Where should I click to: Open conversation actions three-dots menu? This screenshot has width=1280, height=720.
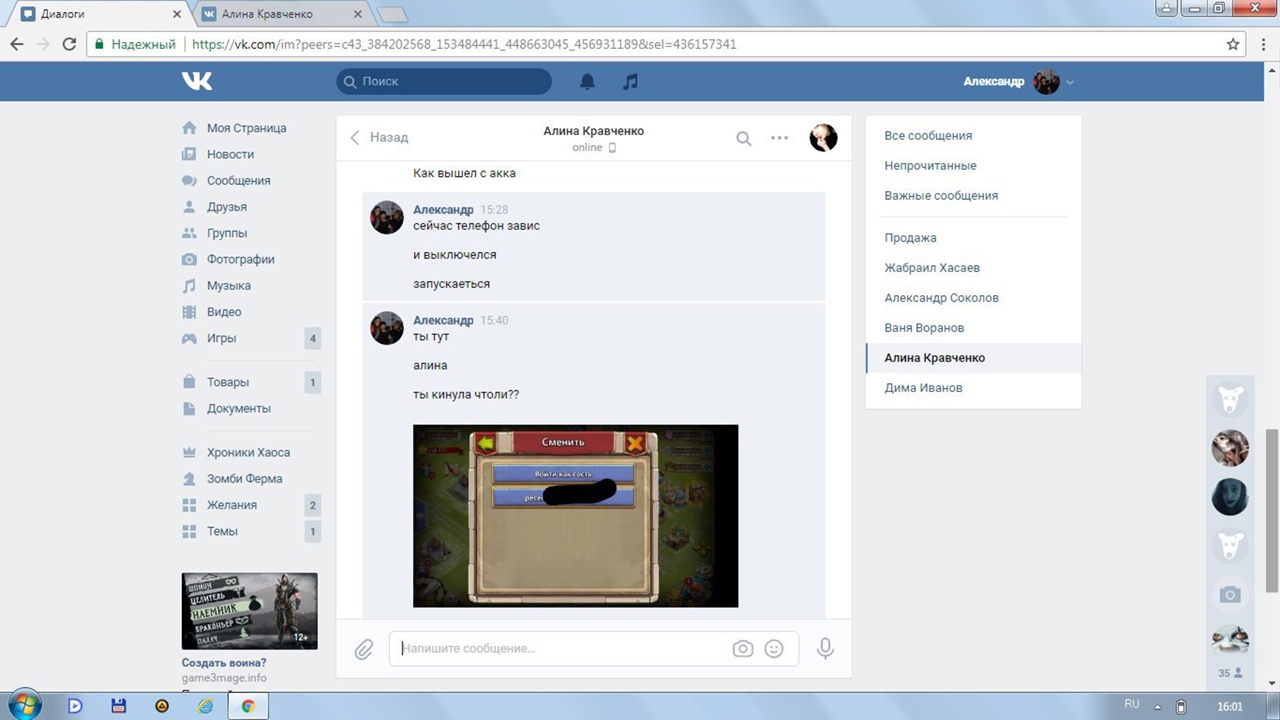click(779, 138)
